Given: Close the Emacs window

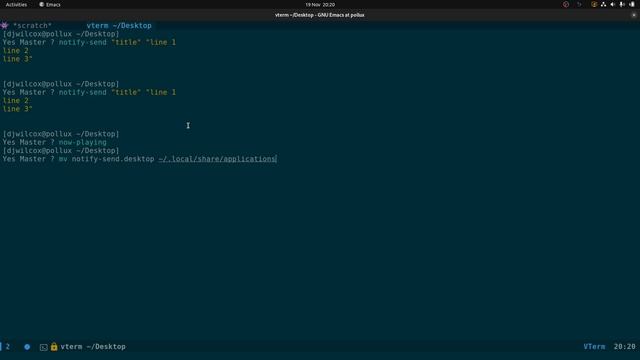Looking at the screenshot, I should coord(634,15).
